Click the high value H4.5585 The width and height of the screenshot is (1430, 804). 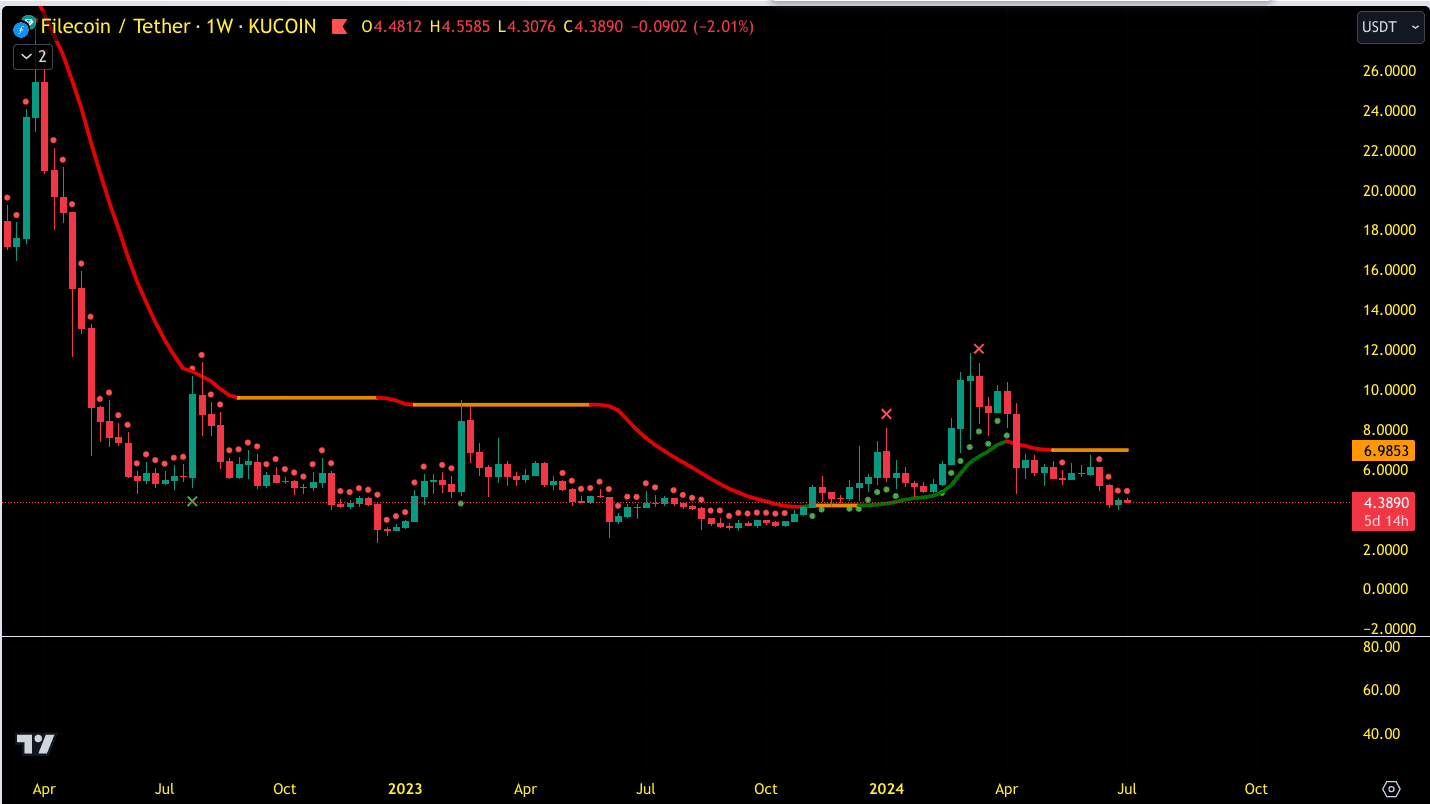pyautogui.click(x=460, y=27)
